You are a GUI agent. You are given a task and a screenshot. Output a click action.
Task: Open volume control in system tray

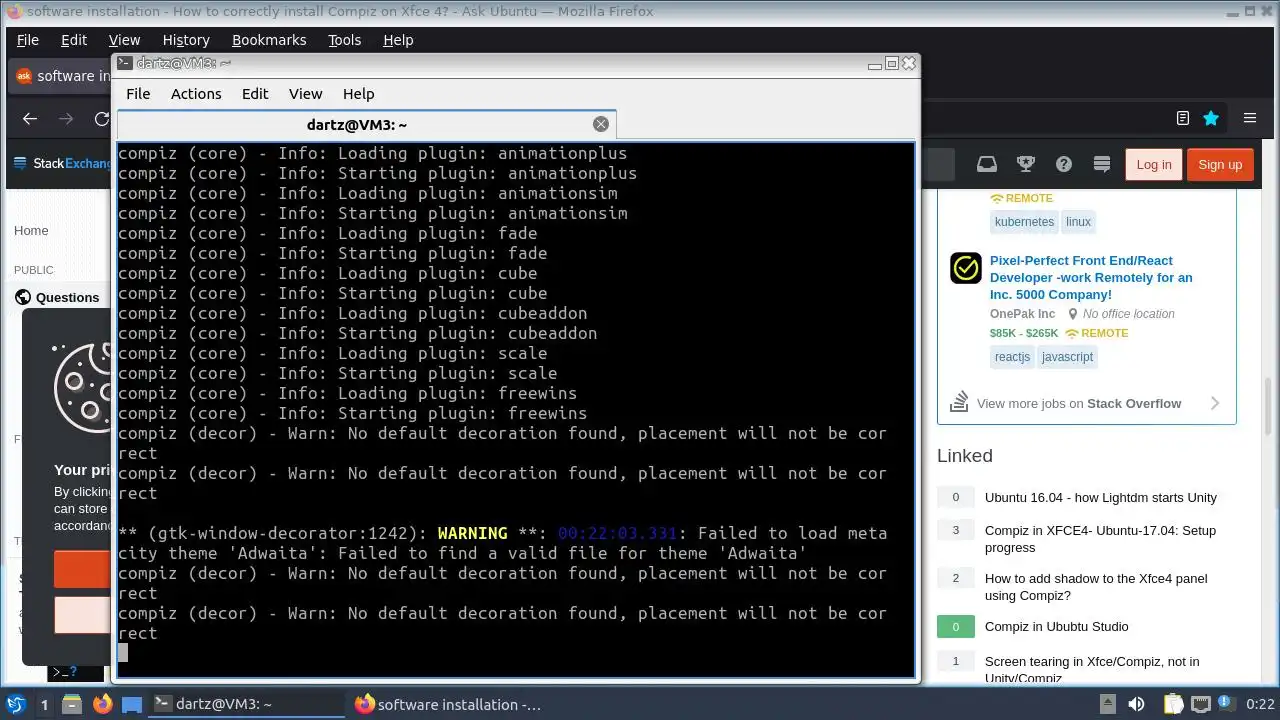[1136, 704]
